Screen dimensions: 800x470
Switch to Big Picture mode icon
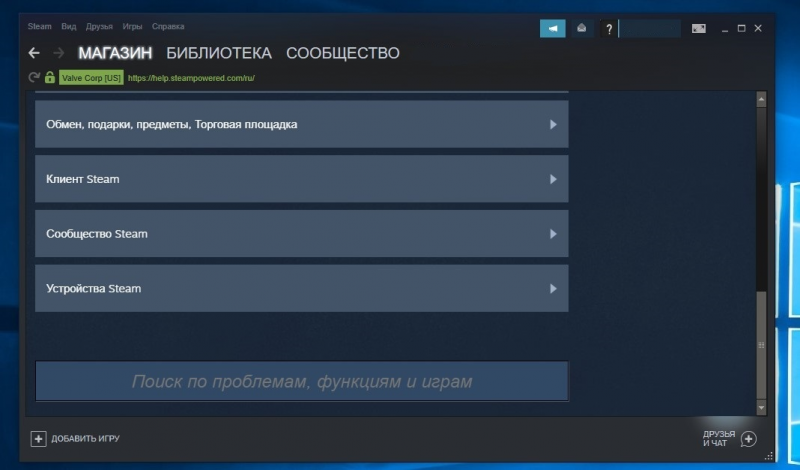698,29
